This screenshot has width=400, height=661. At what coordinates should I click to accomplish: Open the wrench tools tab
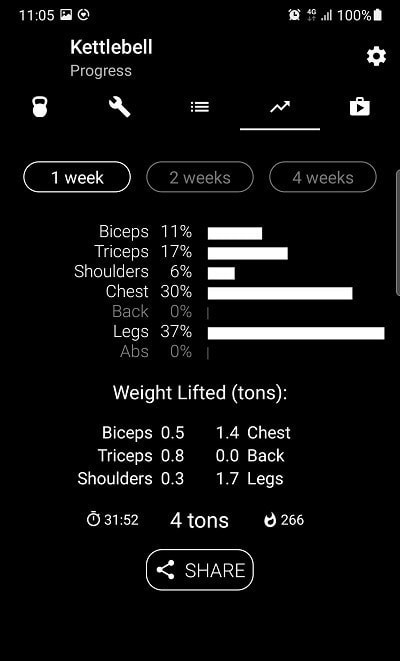(120, 107)
